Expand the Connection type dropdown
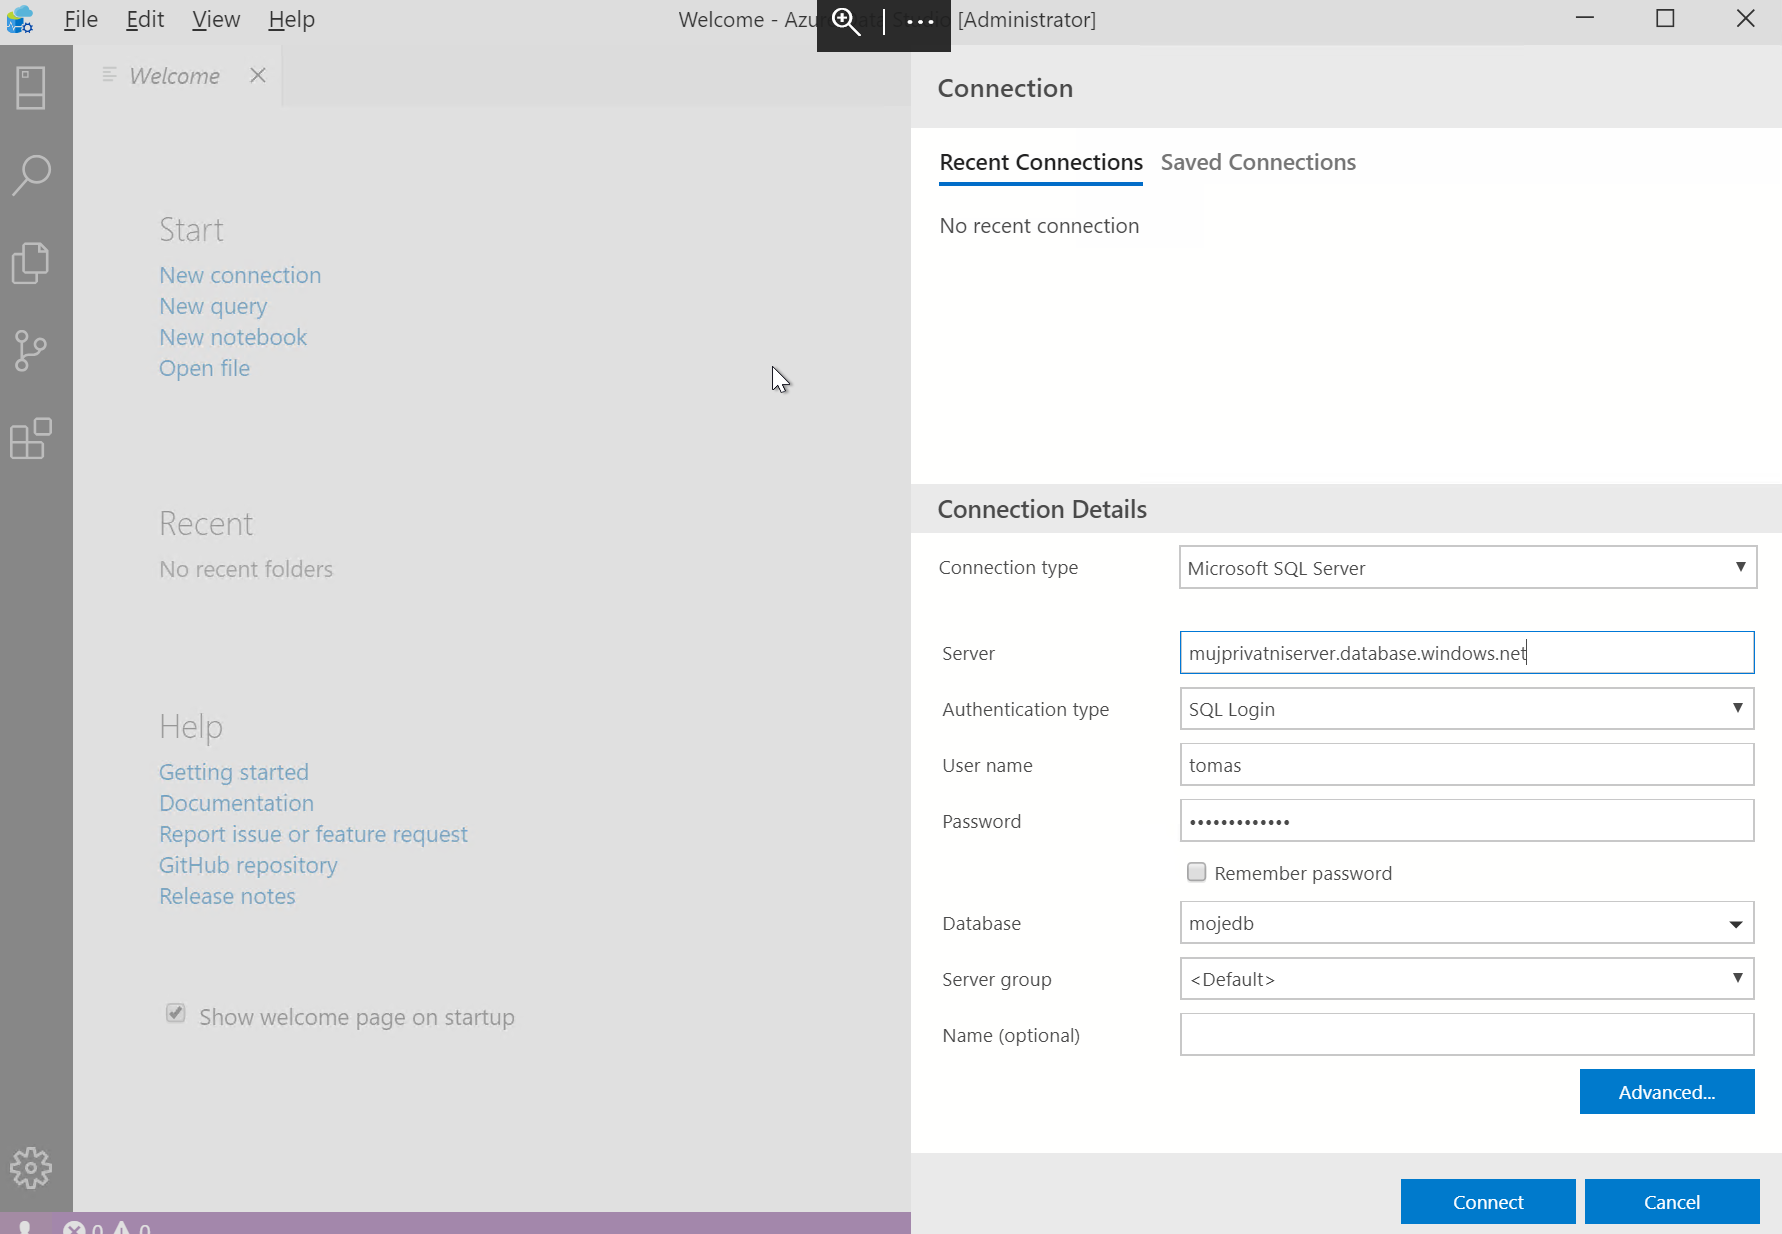Viewport: 1782px width, 1234px height. click(x=1468, y=567)
